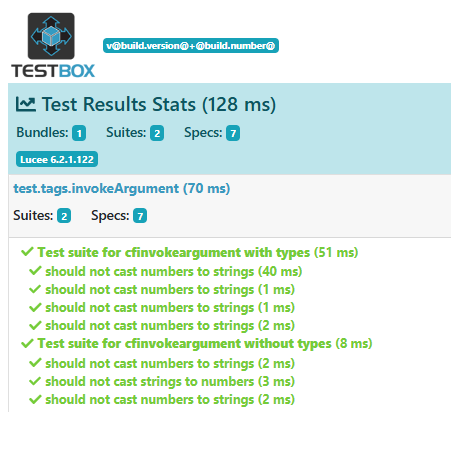Select 'should not cast strings to numbers (3 ms)' spec
Image resolution: width=451 pixels, height=449 pixels.
pos(170,382)
